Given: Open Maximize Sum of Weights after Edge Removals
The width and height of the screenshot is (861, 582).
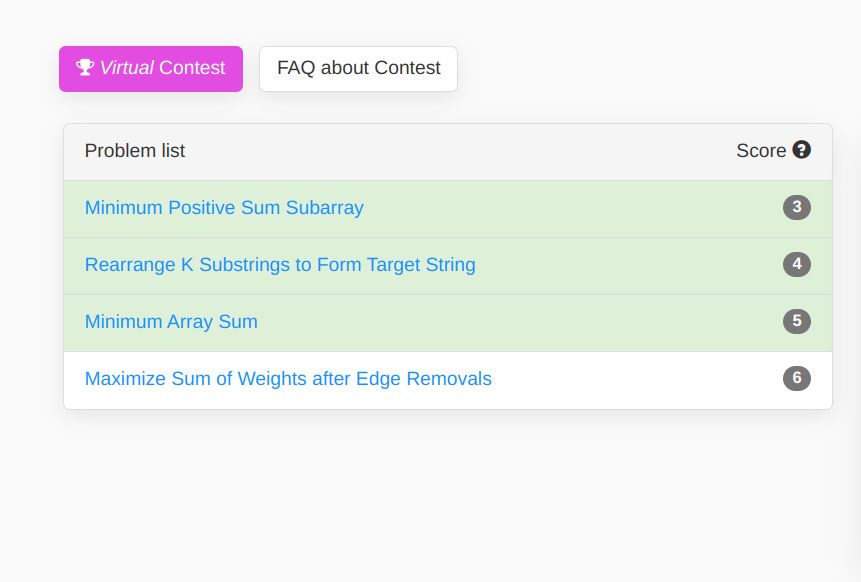Looking at the screenshot, I should [288, 379].
